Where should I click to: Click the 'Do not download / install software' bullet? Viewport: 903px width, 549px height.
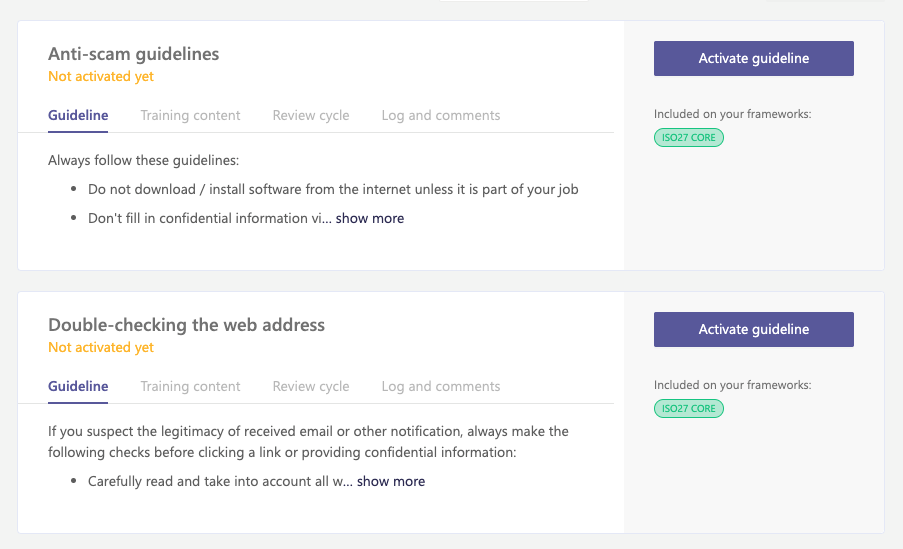[x=333, y=190]
